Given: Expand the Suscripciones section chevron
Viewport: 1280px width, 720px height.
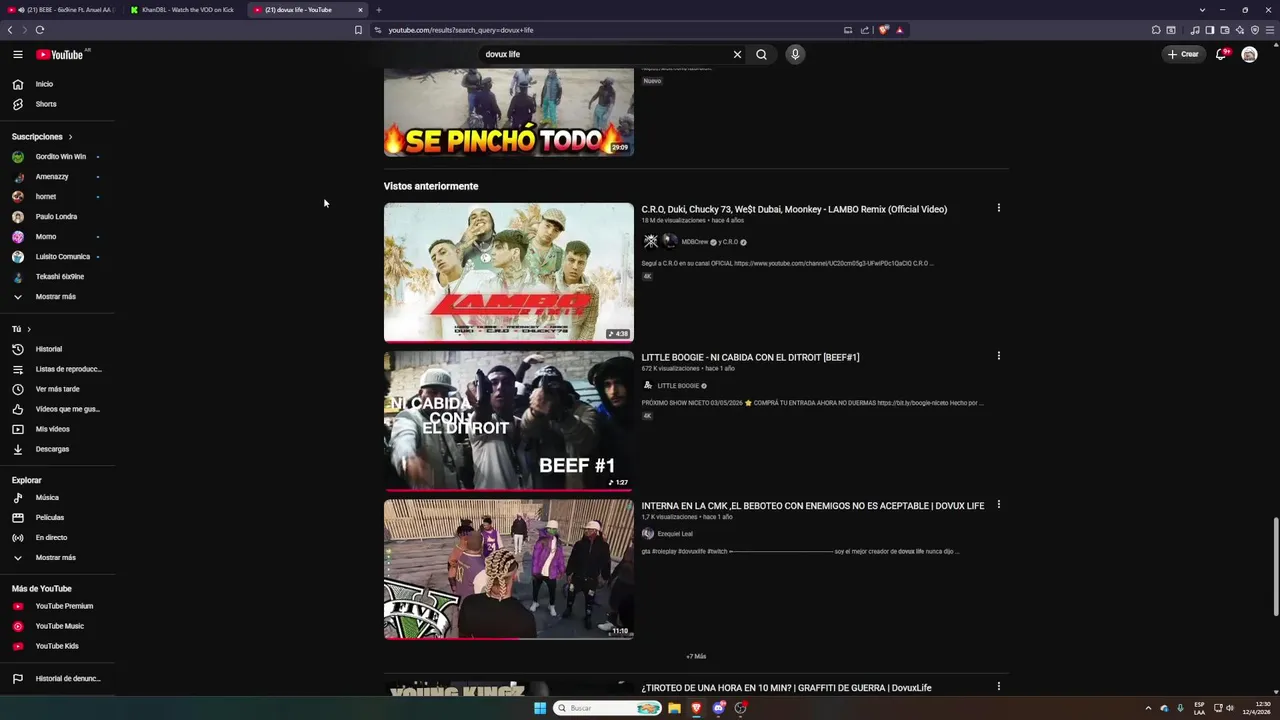Looking at the screenshot, I should point(70,137).
